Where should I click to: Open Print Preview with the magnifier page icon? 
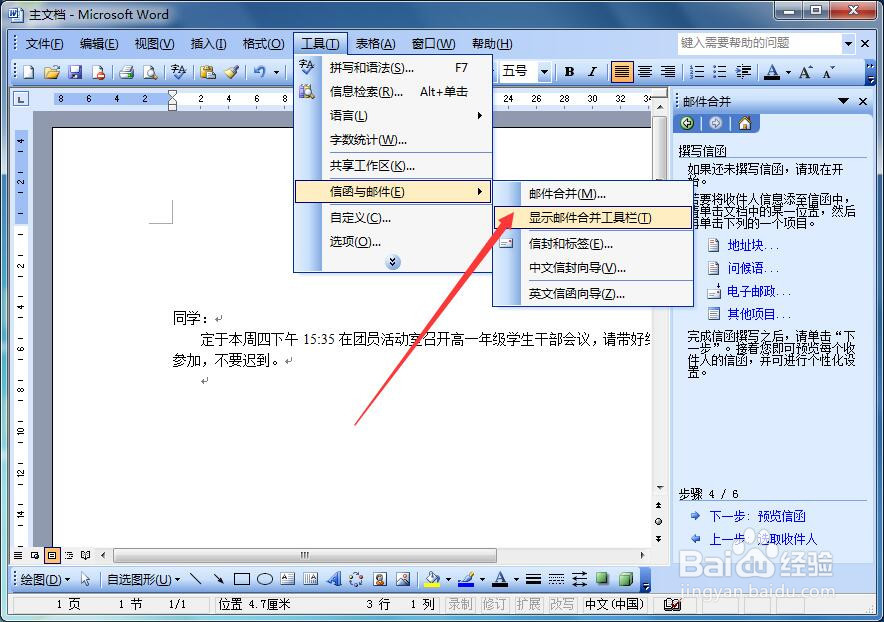point(150,72)
